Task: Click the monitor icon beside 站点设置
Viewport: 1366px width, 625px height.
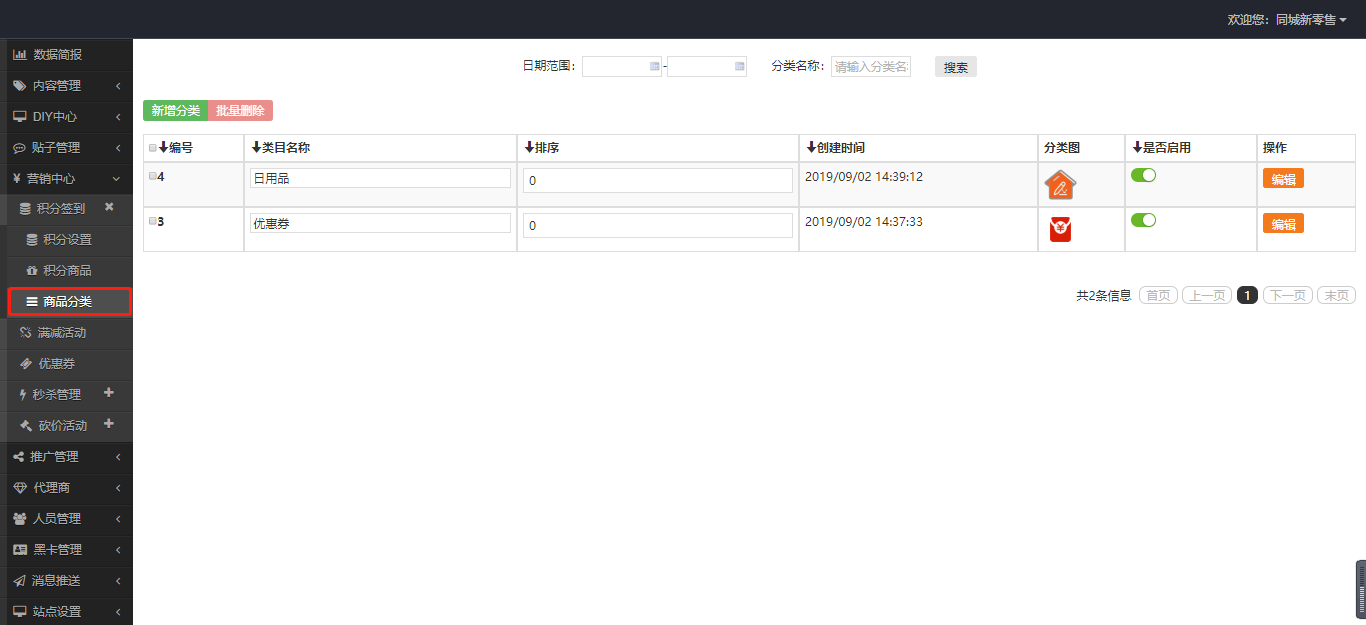Action: (x=19, y=612)
